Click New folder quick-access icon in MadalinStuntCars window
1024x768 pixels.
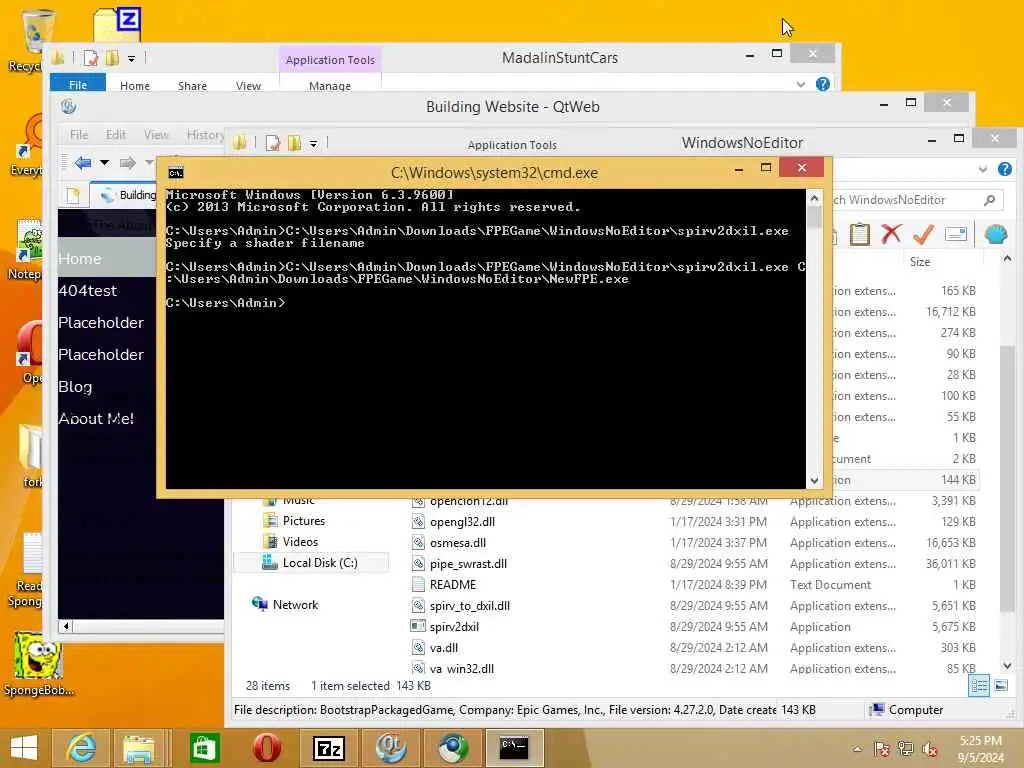pyautogui.click(x=112, y=58)
